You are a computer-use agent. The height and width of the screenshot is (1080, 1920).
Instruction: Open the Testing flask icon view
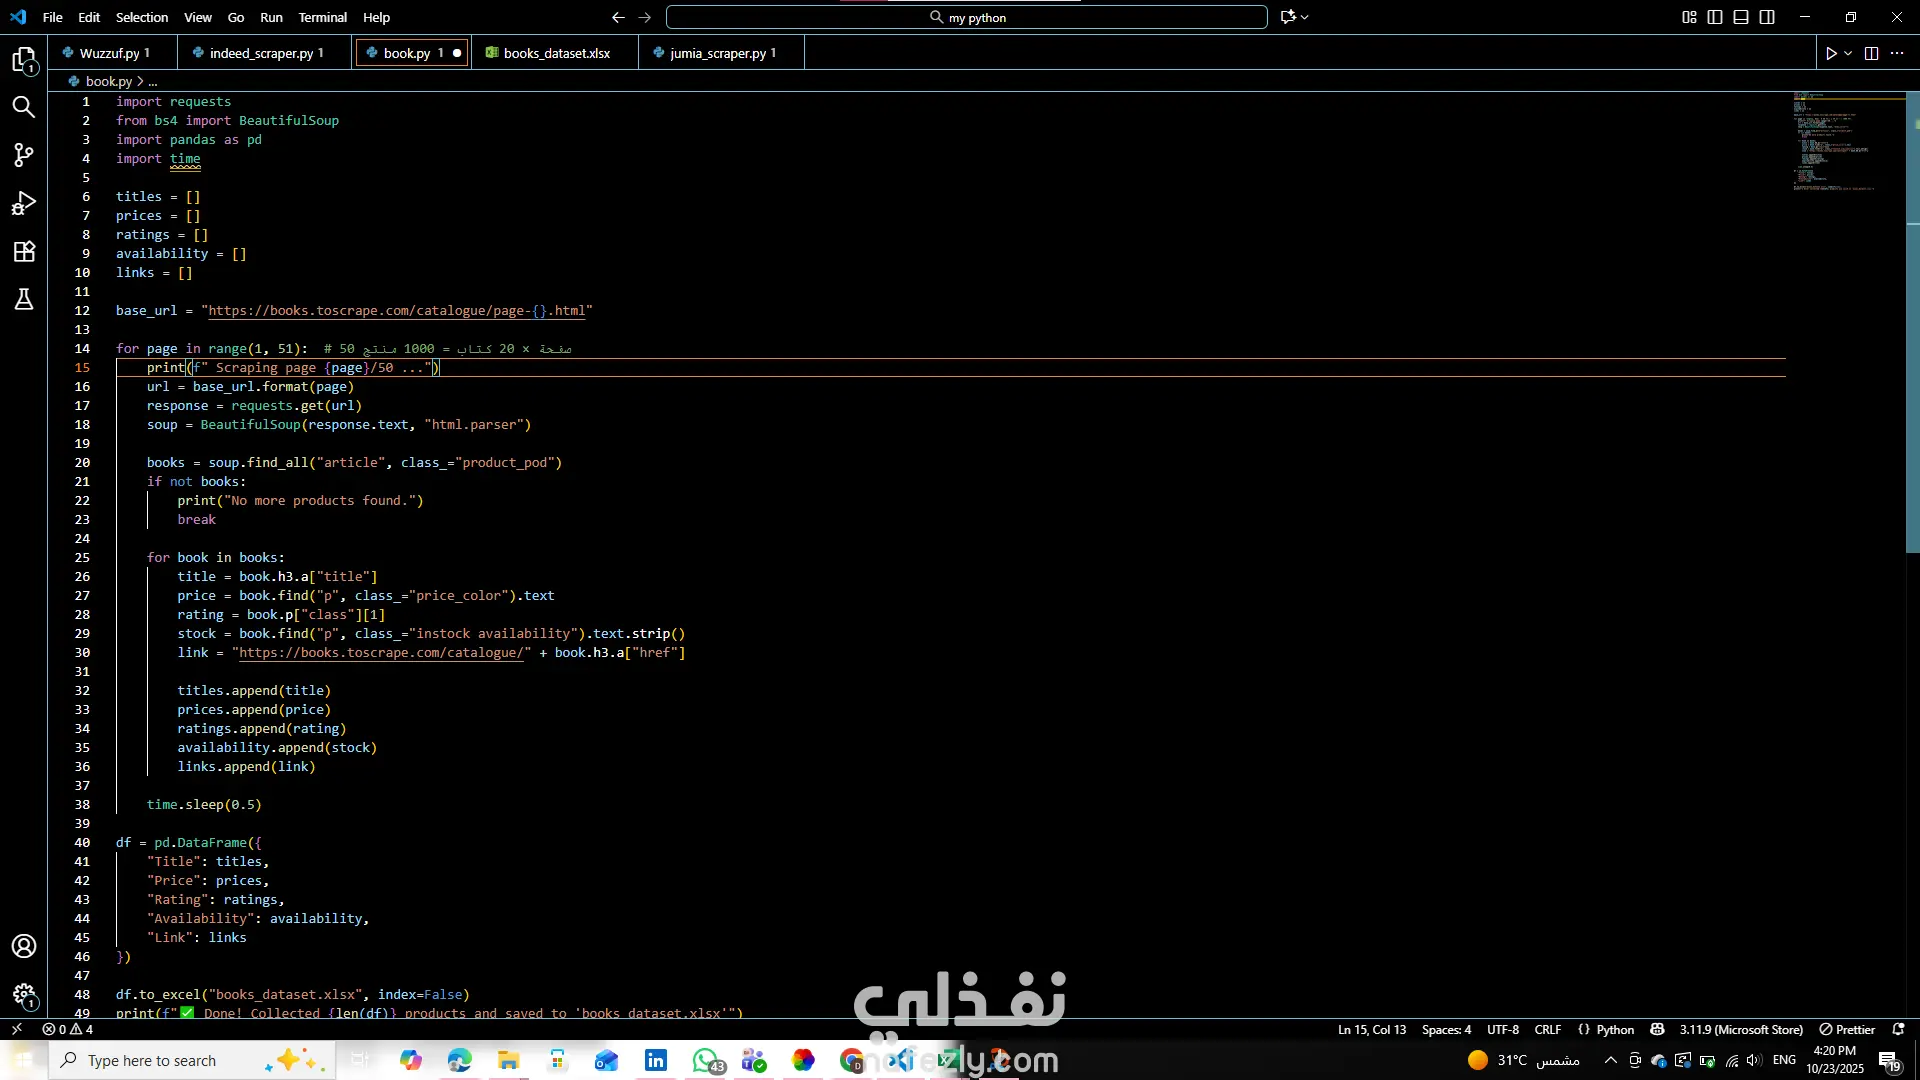tap(24, 299)
